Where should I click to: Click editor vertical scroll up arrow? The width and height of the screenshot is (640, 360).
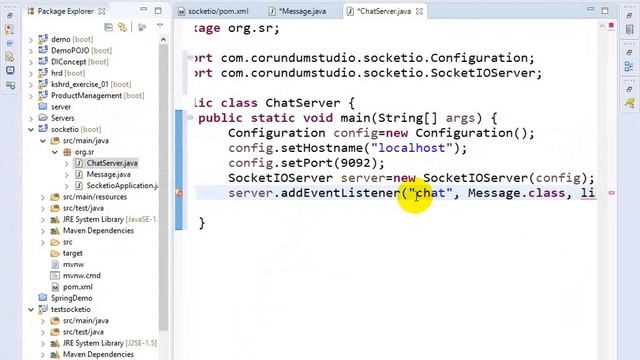(x=602, y=26)
